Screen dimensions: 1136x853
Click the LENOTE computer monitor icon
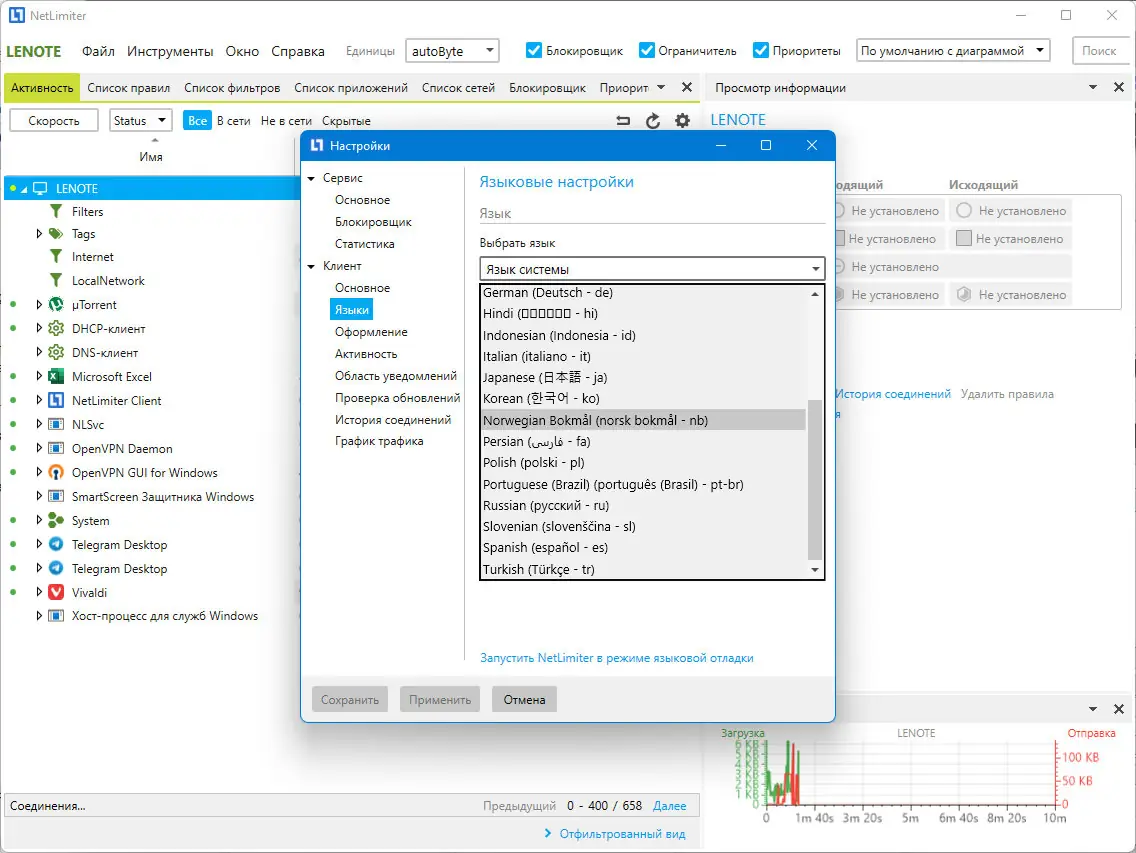point(40,188)
